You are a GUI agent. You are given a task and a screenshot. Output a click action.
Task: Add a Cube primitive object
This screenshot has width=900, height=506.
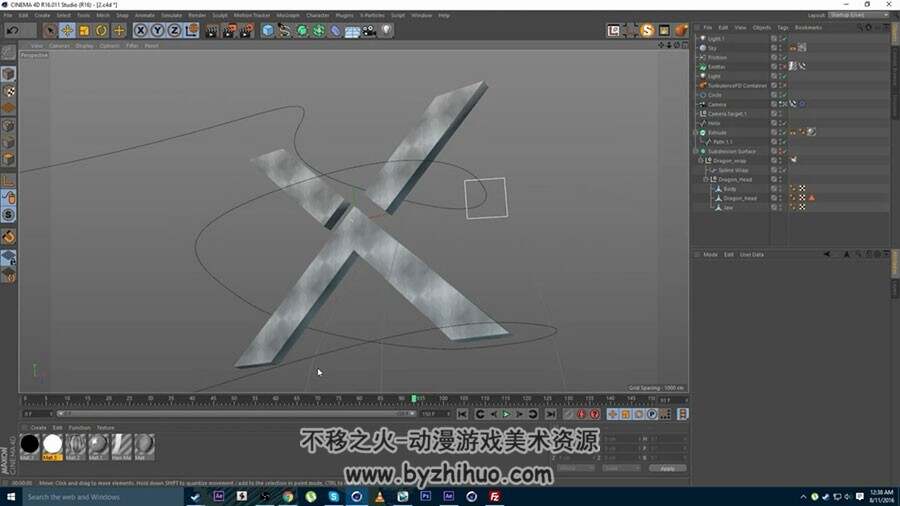267,30
